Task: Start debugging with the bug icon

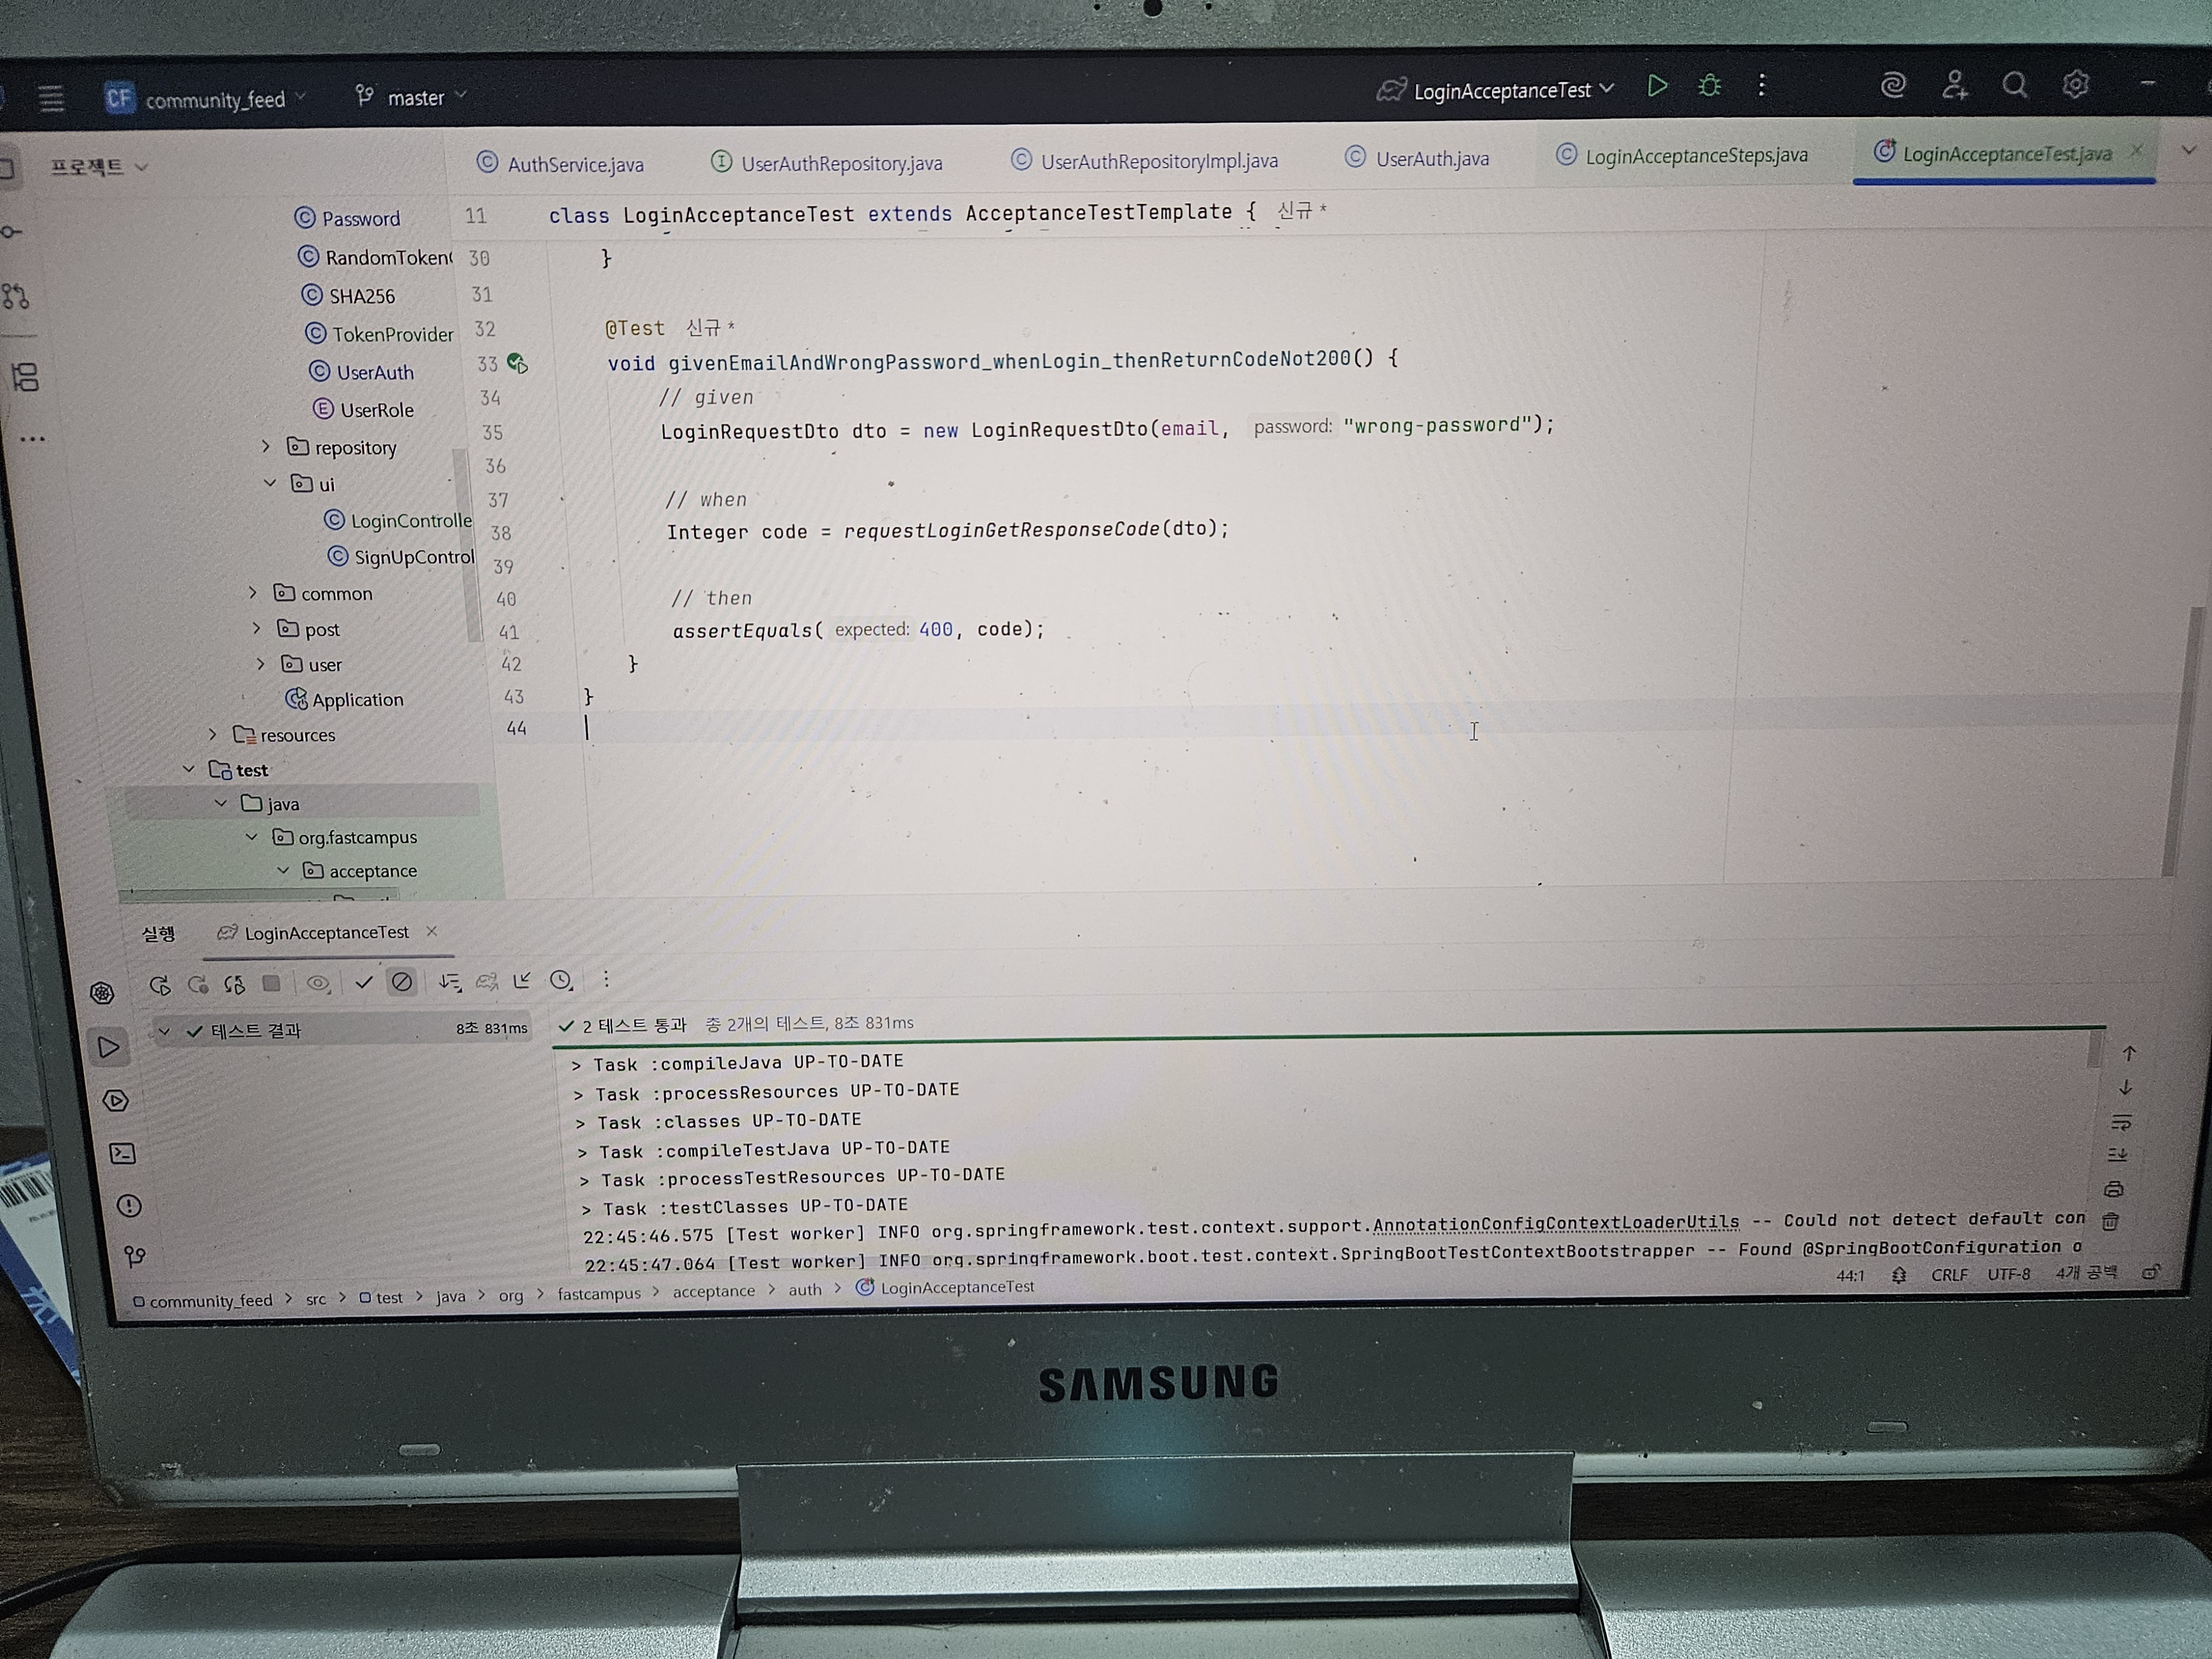Action: pyautogui.click(x=1709, y=86)
